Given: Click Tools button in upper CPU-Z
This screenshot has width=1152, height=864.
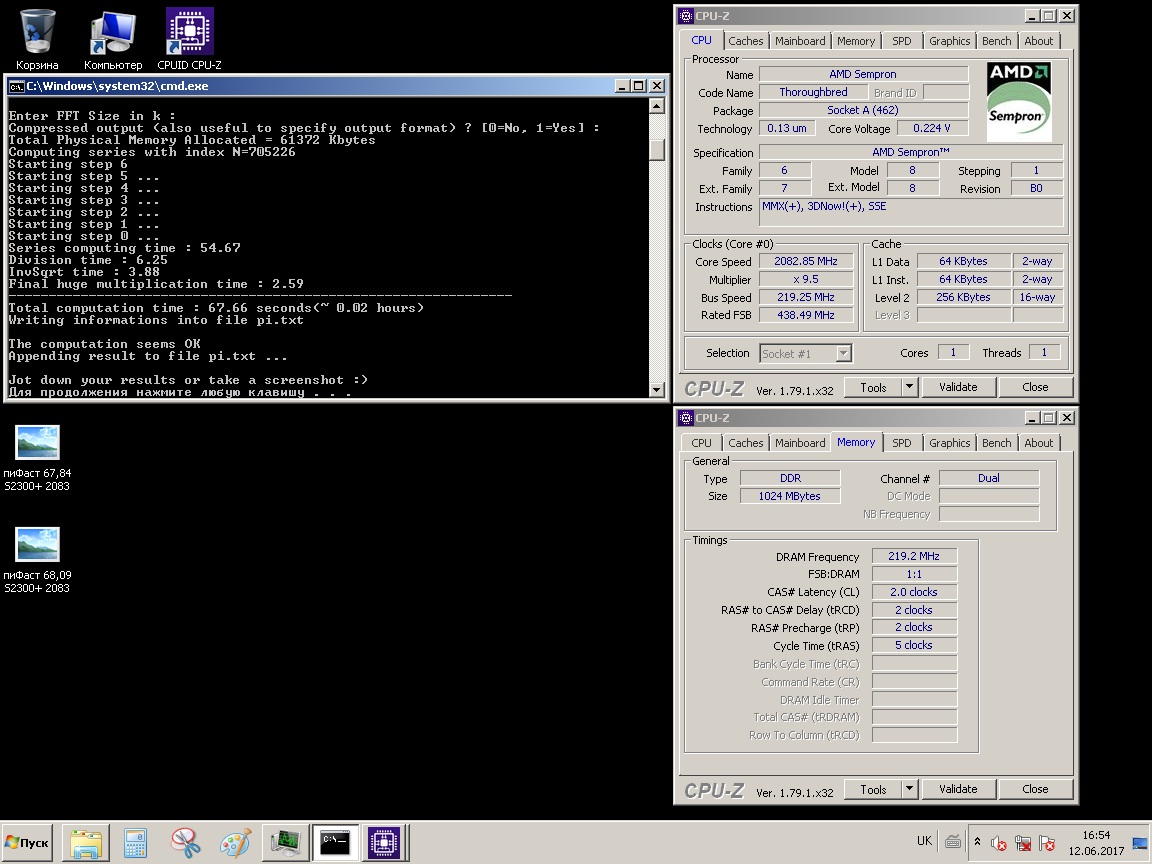Looking at the screenshot, I should click(x=873, y=387).
